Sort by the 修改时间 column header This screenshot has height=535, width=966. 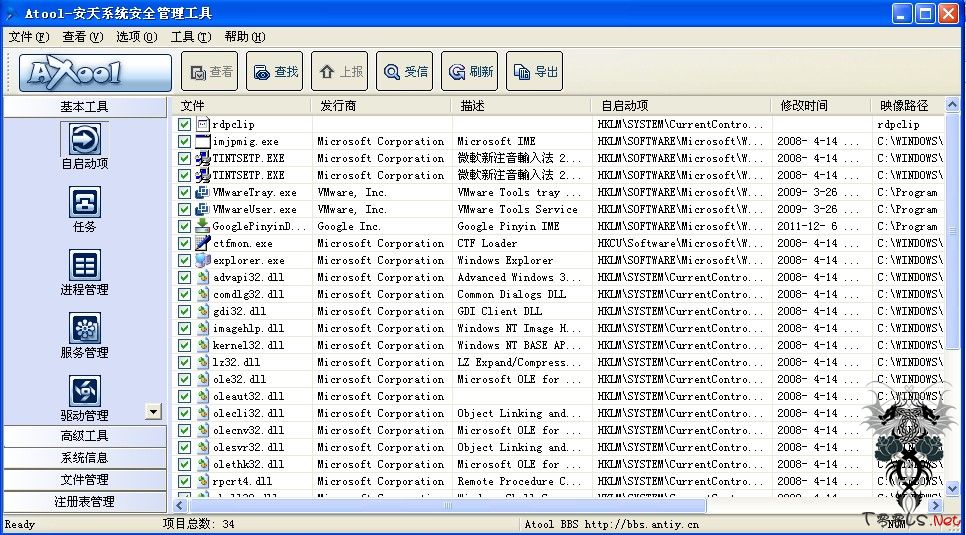click(822, 106)
